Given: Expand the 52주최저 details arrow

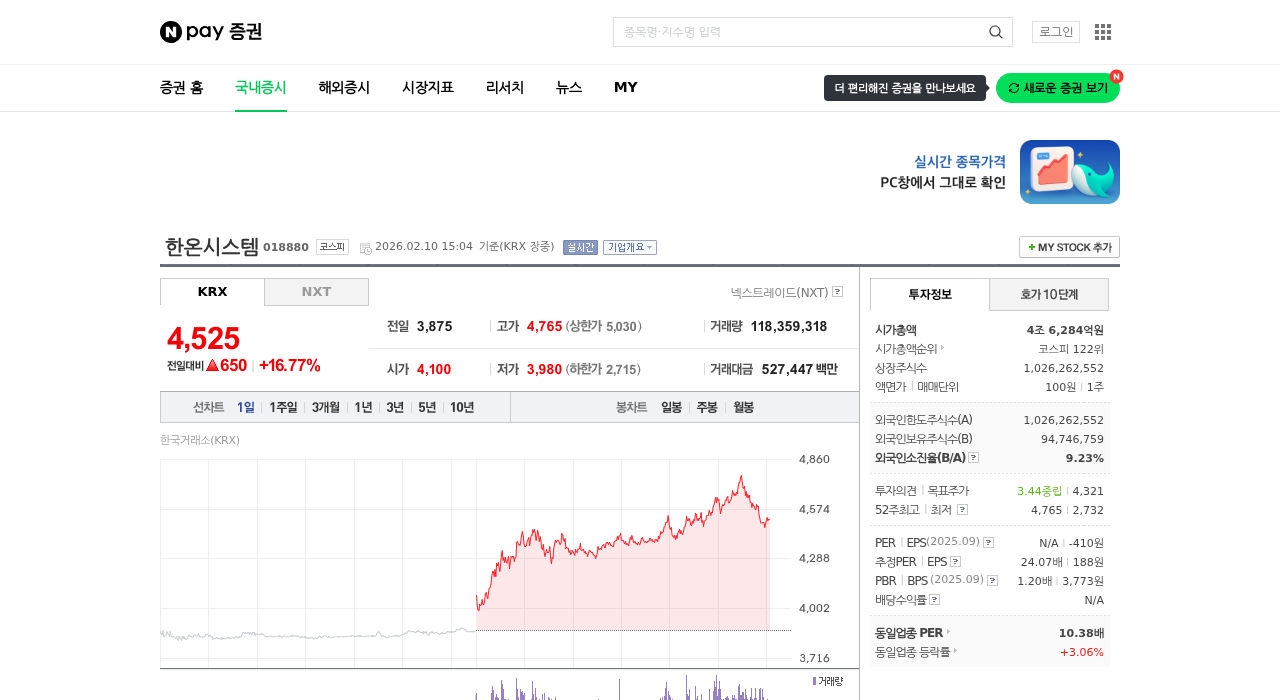Looking at the screenshot, I should [962, 509].
